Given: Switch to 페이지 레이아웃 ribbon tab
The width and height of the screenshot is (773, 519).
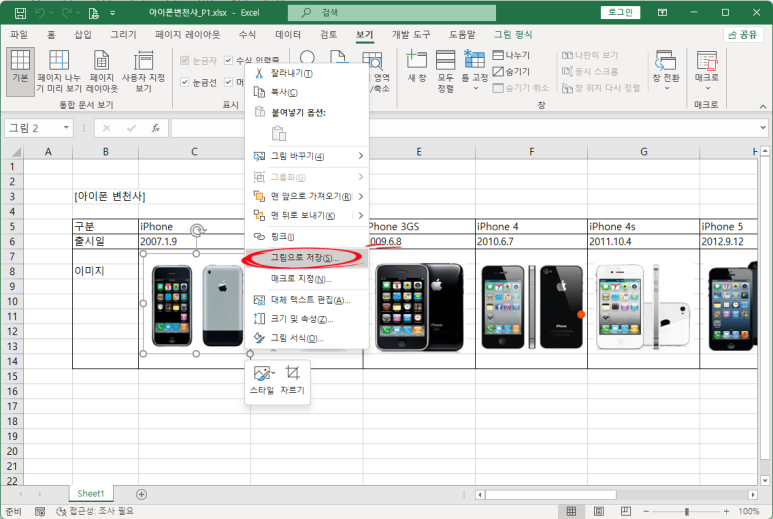Looking at the screenshot, I should click(187, 35).
